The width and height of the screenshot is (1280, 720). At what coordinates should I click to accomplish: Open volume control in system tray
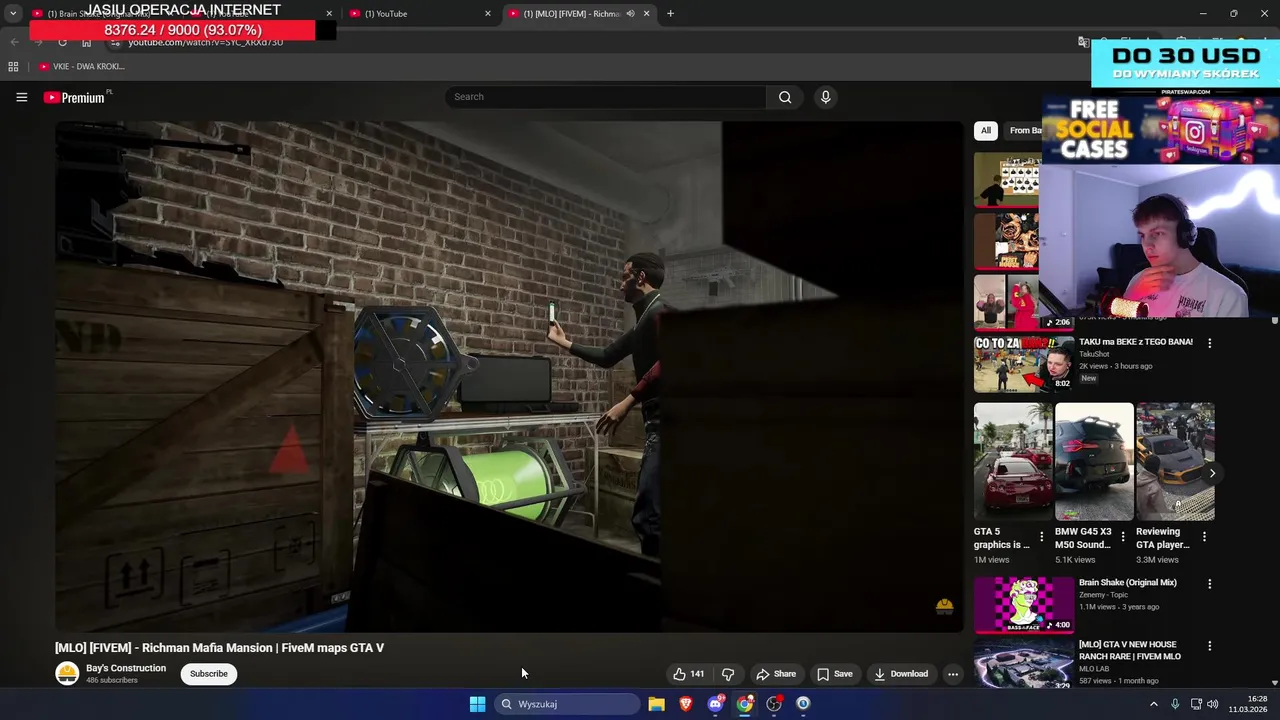1213,704
